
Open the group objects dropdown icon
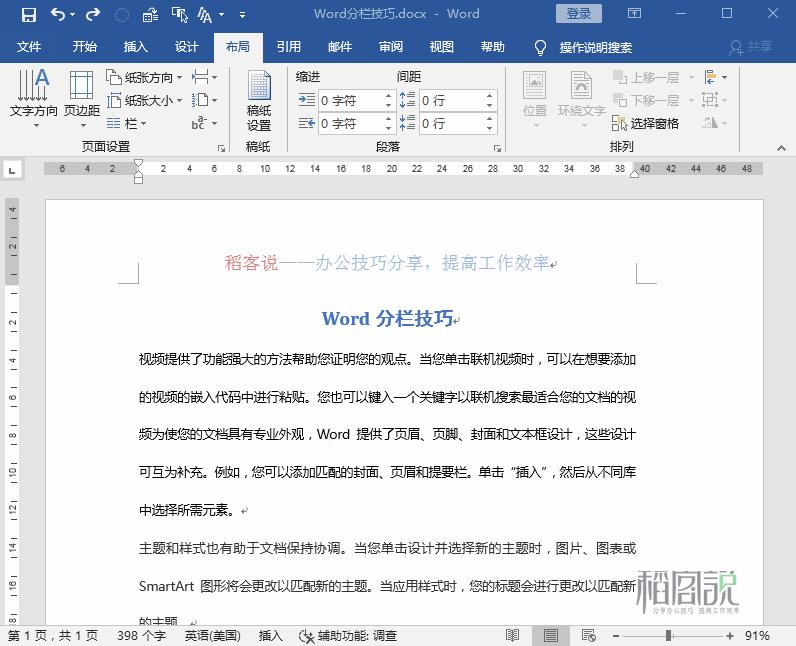click(715, 100)
